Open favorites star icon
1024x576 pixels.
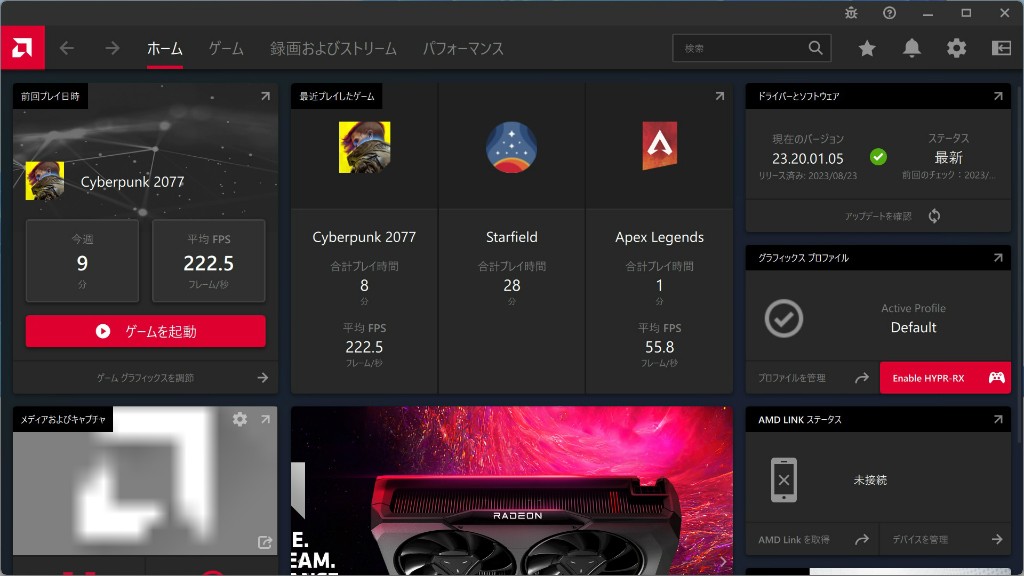pyautogui.click(x=867, y=48)
